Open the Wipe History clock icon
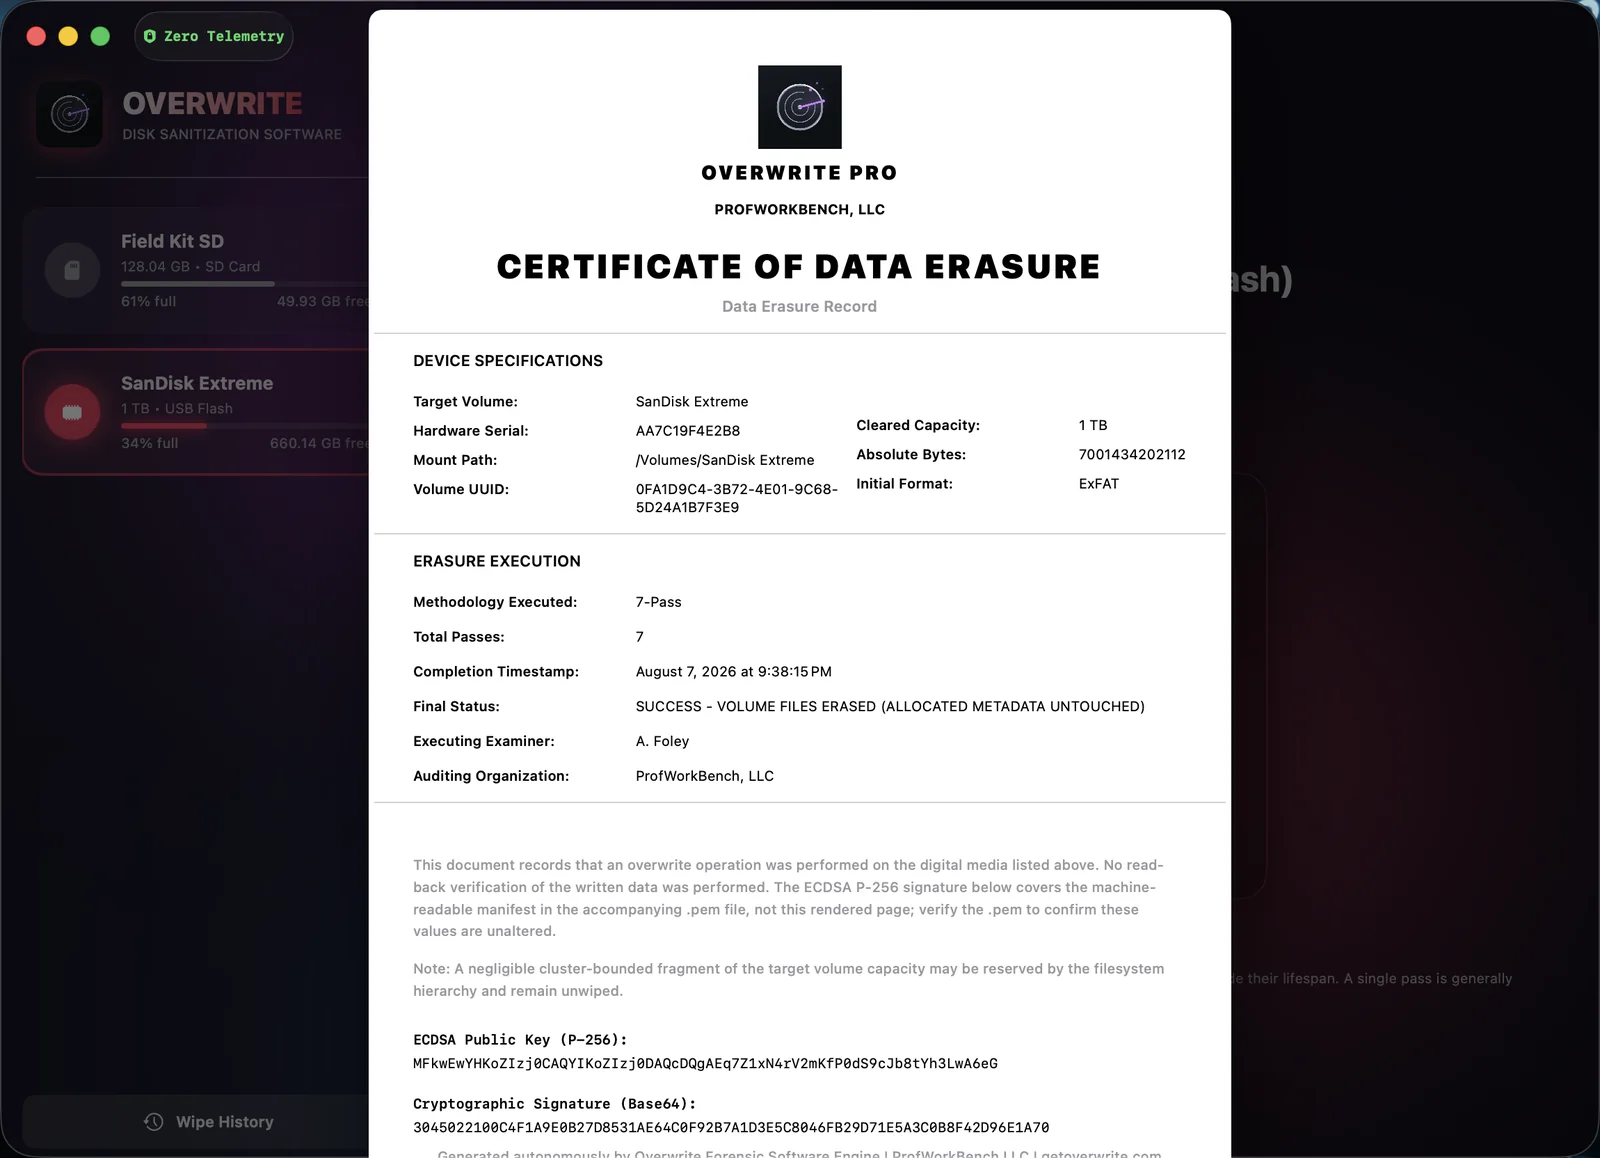This screenshot has height=1158, width=1600. click(x=154, y=1122)
